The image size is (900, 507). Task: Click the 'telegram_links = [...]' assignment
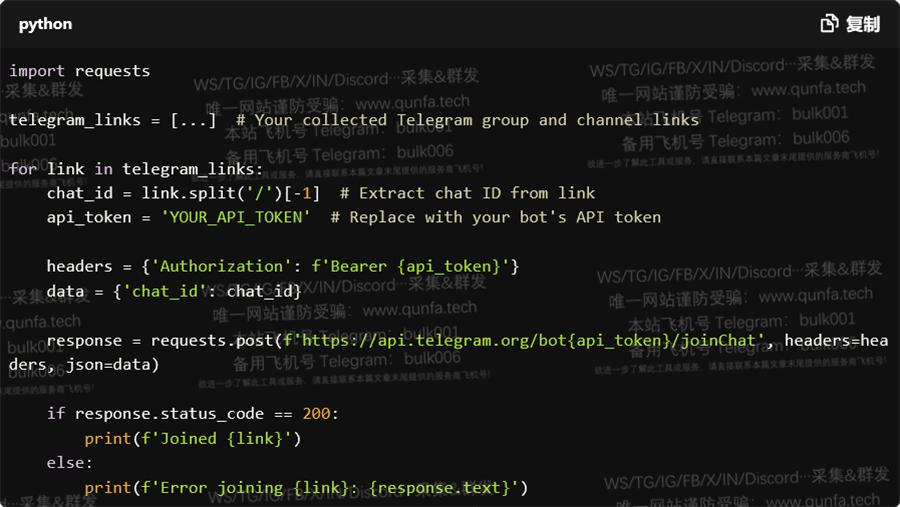pyautogui.click(x=112, y=120)
